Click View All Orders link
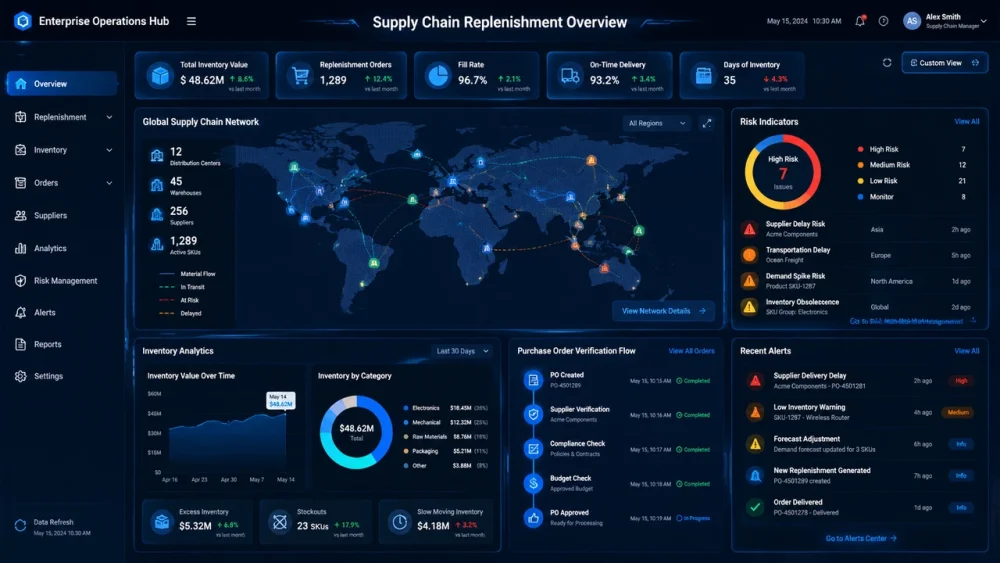The image size is (1000, 563). coord(691,351)
